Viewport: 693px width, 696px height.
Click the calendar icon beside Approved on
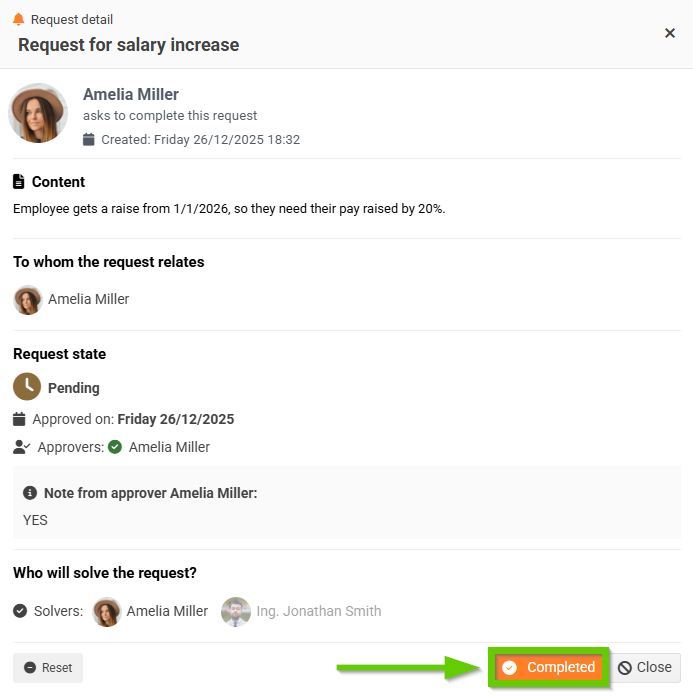[x=20, y=419]
